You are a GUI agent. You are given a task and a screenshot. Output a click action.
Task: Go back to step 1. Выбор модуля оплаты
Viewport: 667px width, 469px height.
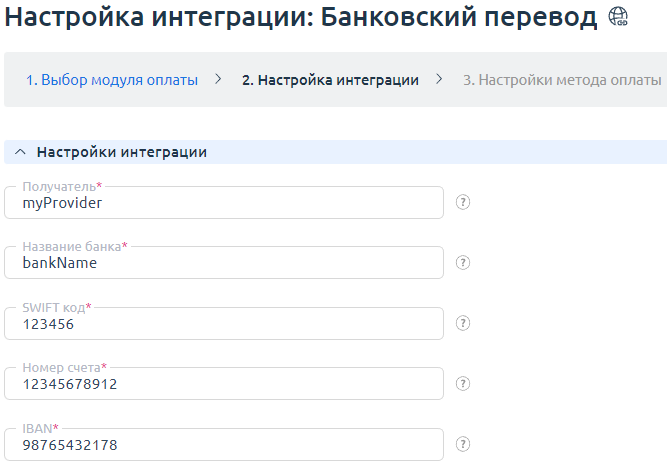pos(112,80)
